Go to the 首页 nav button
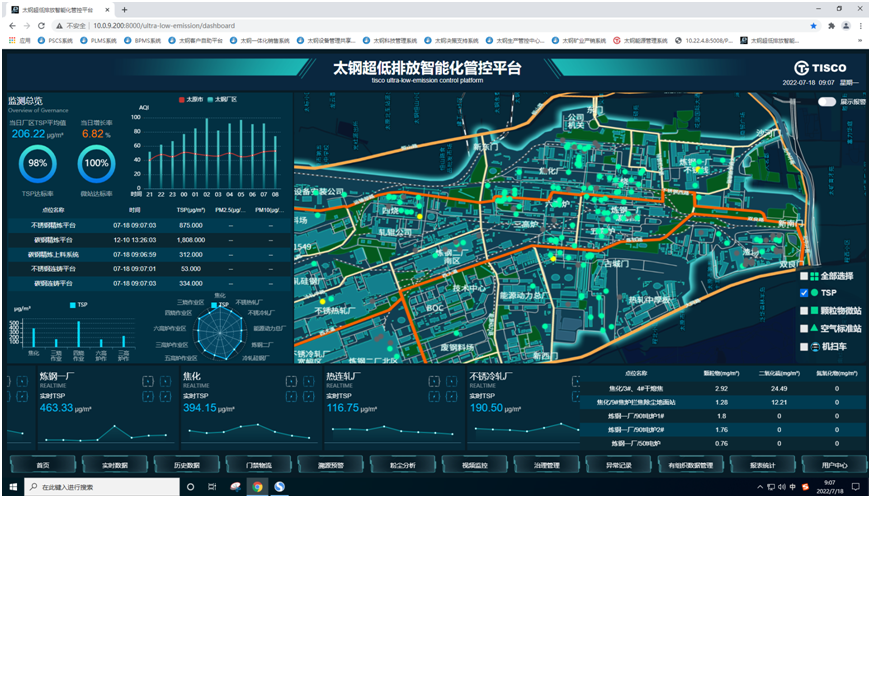871x695 pixels. pos(43,464)
